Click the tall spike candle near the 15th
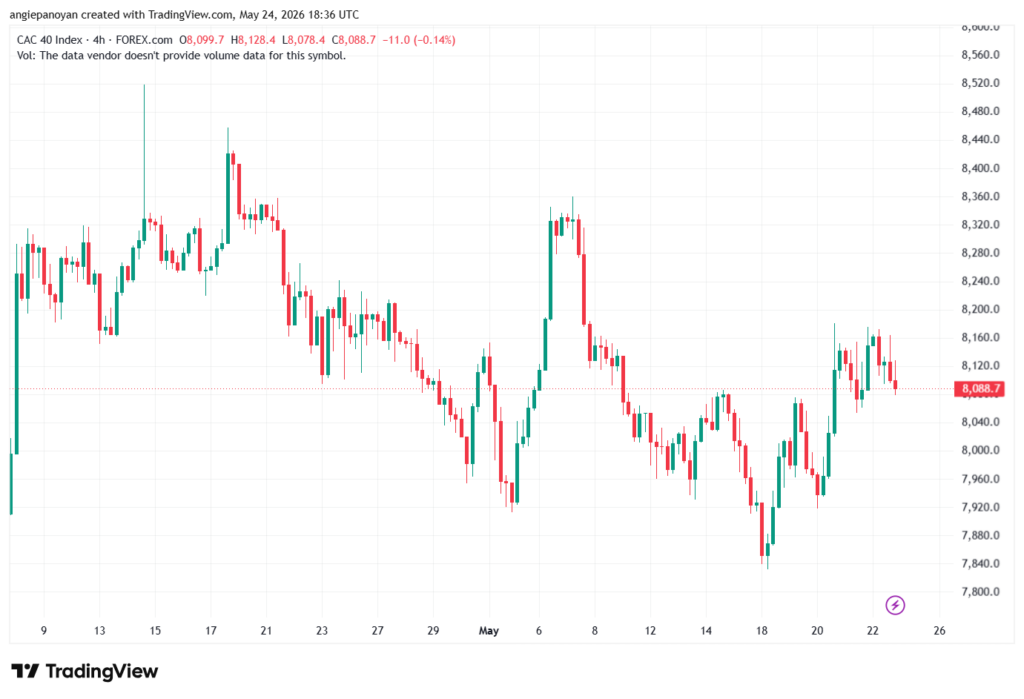 (x=144, y=163)
